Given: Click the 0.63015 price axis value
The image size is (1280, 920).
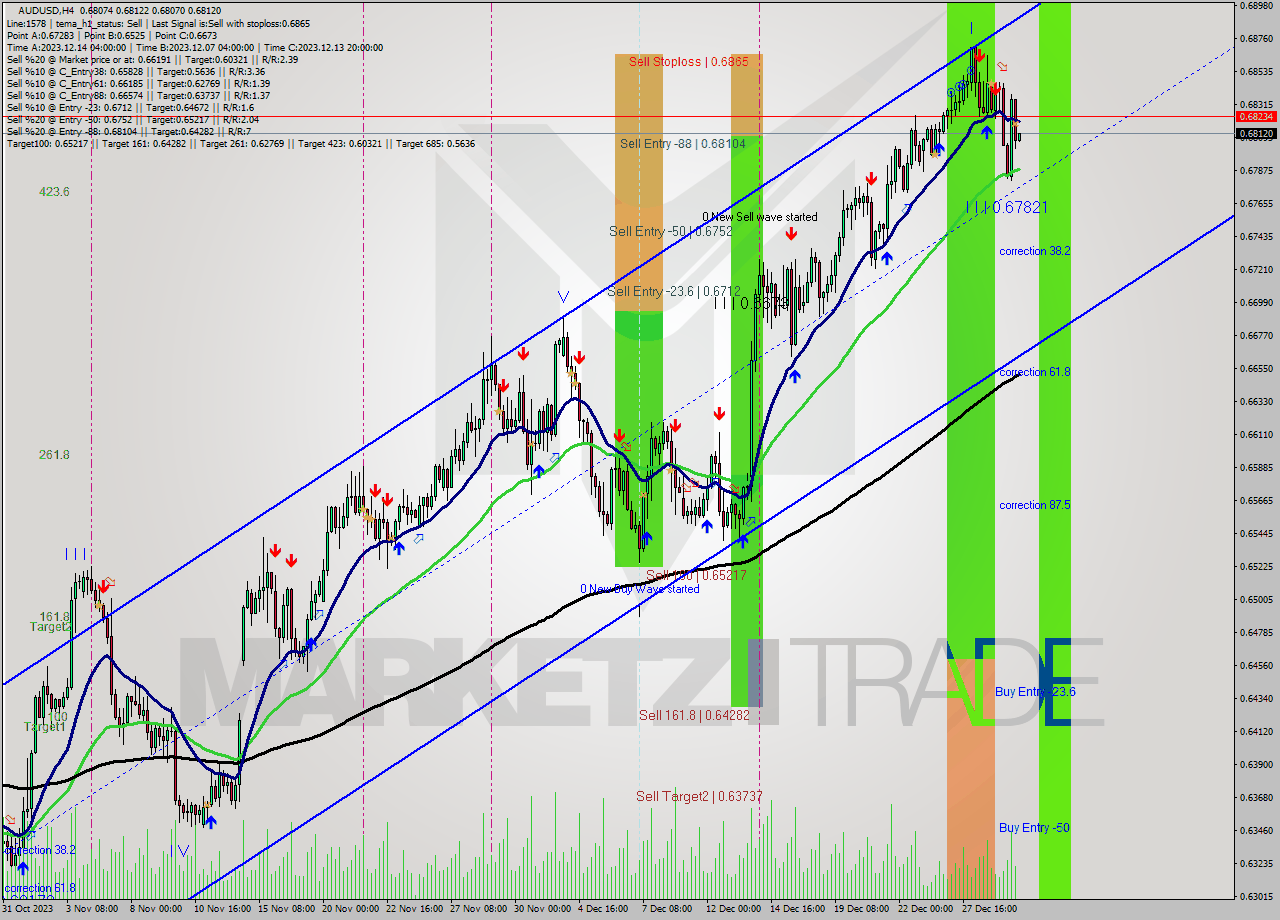Looking at the screenshot, I should click(1258, 896).
